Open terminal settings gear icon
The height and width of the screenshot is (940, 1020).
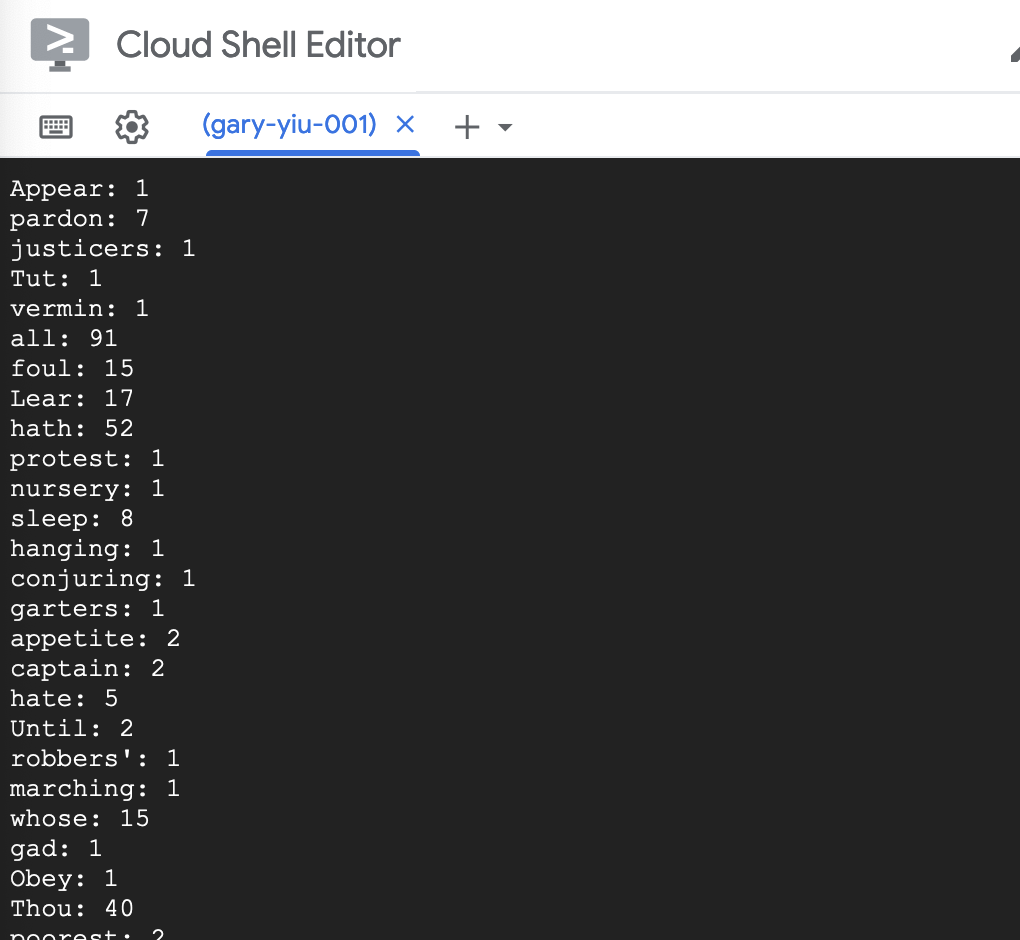point(132,127)
